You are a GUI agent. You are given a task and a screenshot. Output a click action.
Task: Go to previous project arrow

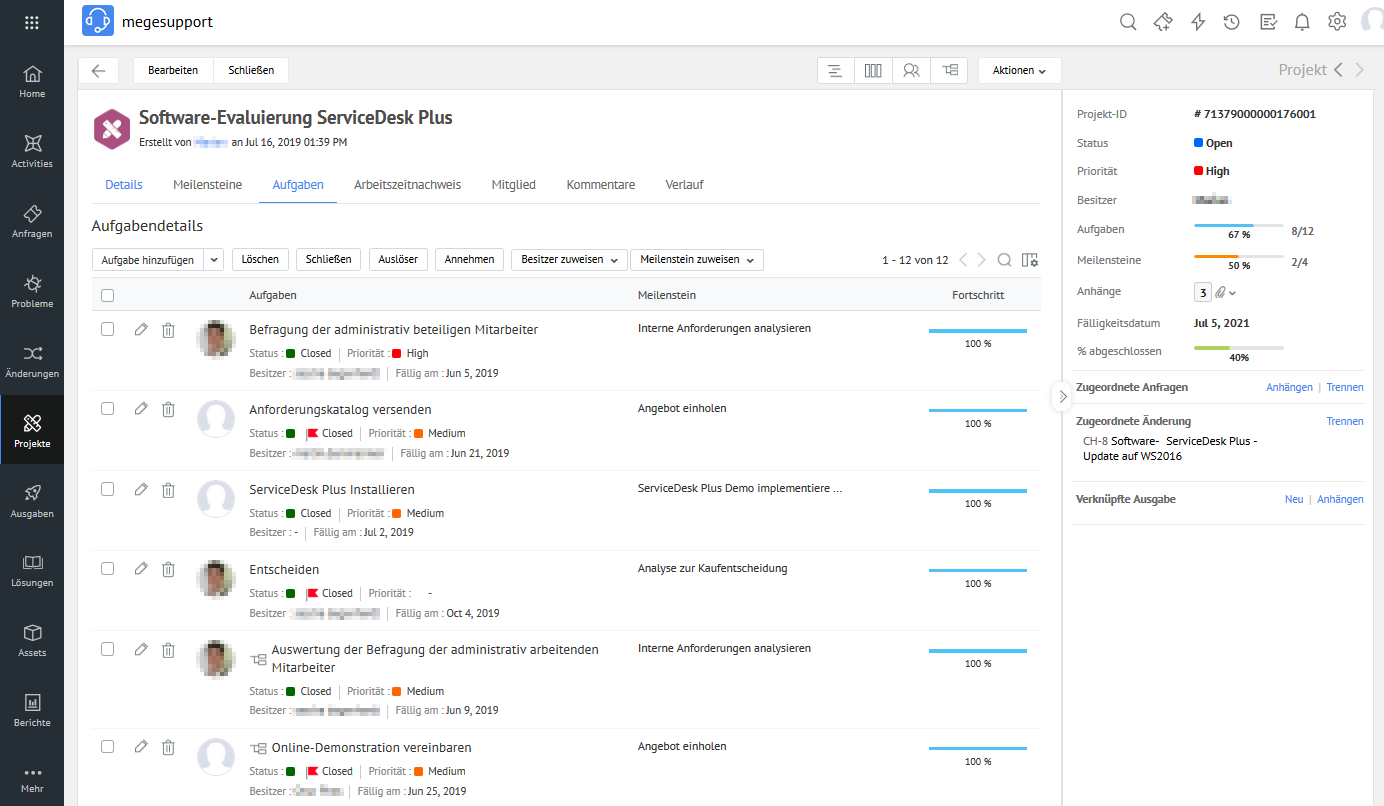click(1338, 70)
